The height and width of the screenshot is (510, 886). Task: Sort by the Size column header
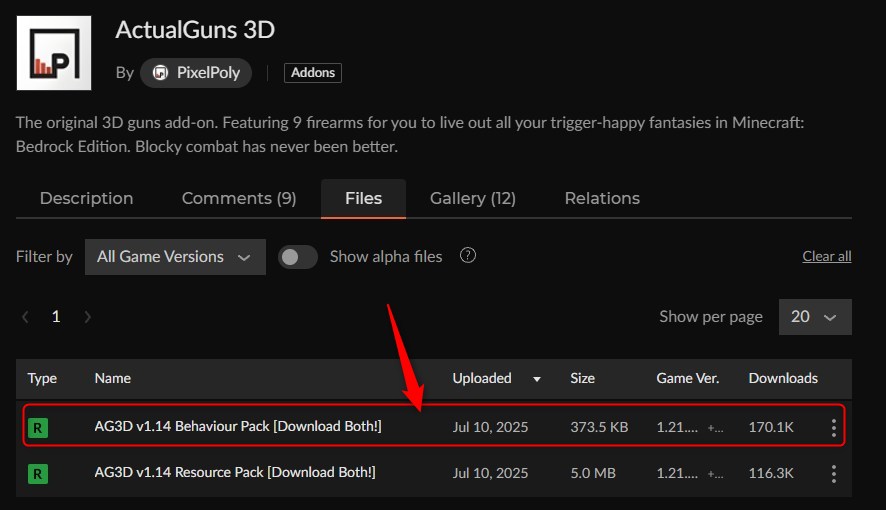[583, 378]
